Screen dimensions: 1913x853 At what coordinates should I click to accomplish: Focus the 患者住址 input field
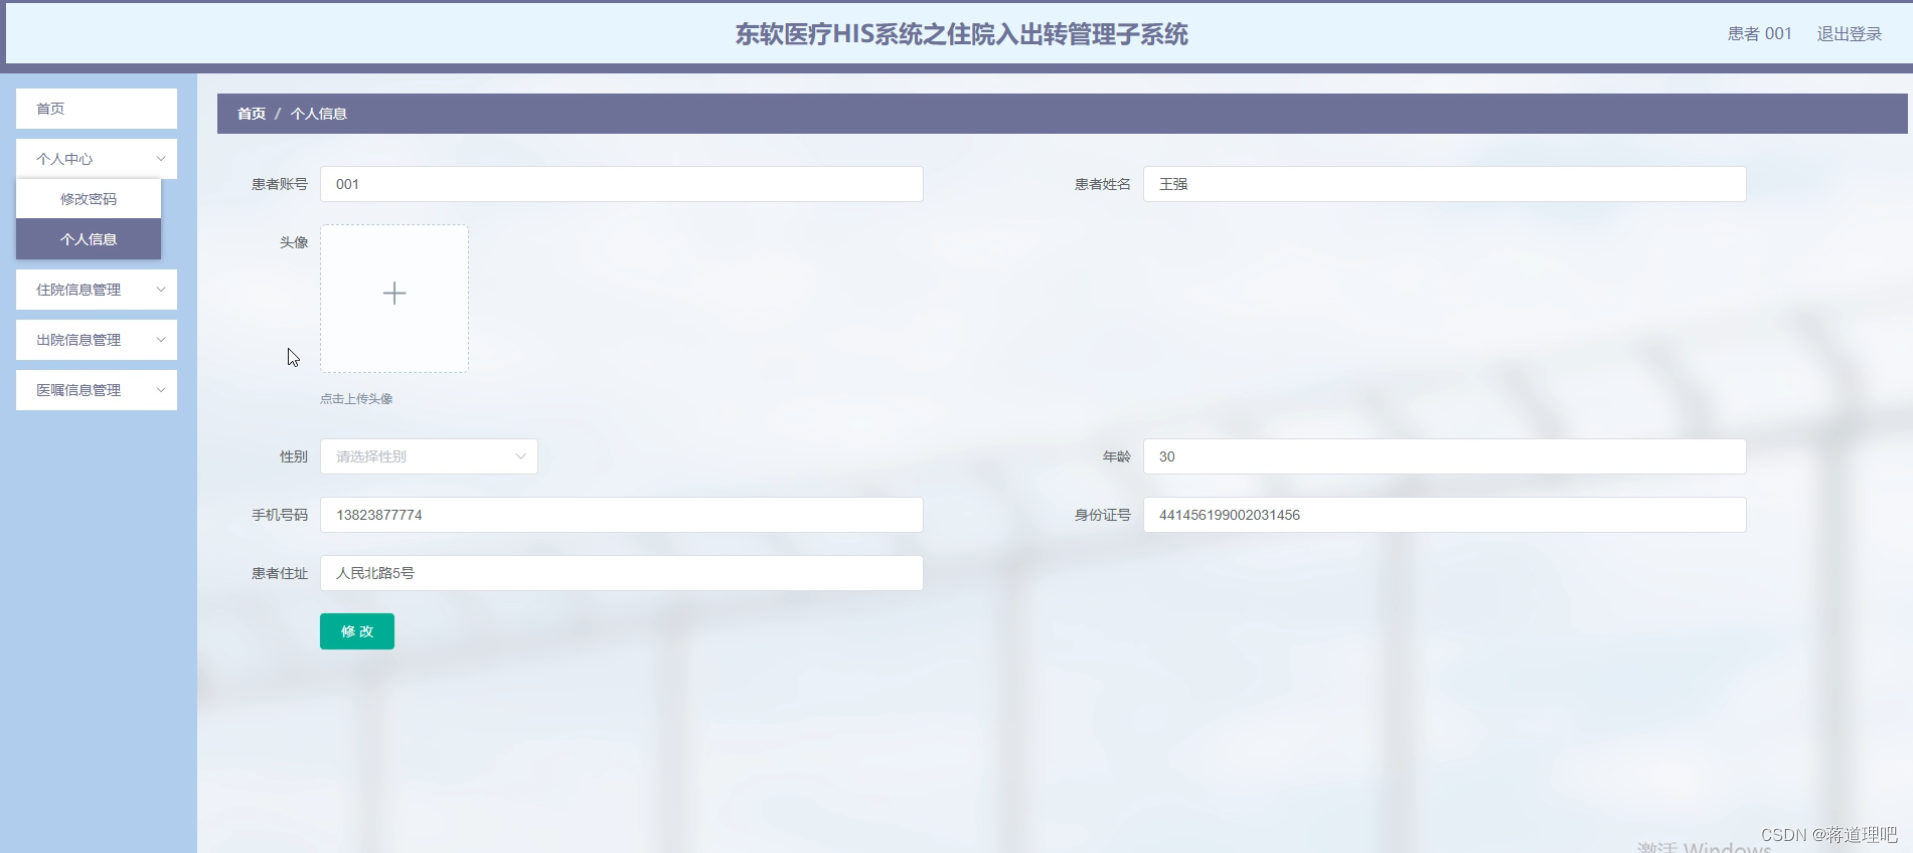pyautogui.click(x=621, y=573)
